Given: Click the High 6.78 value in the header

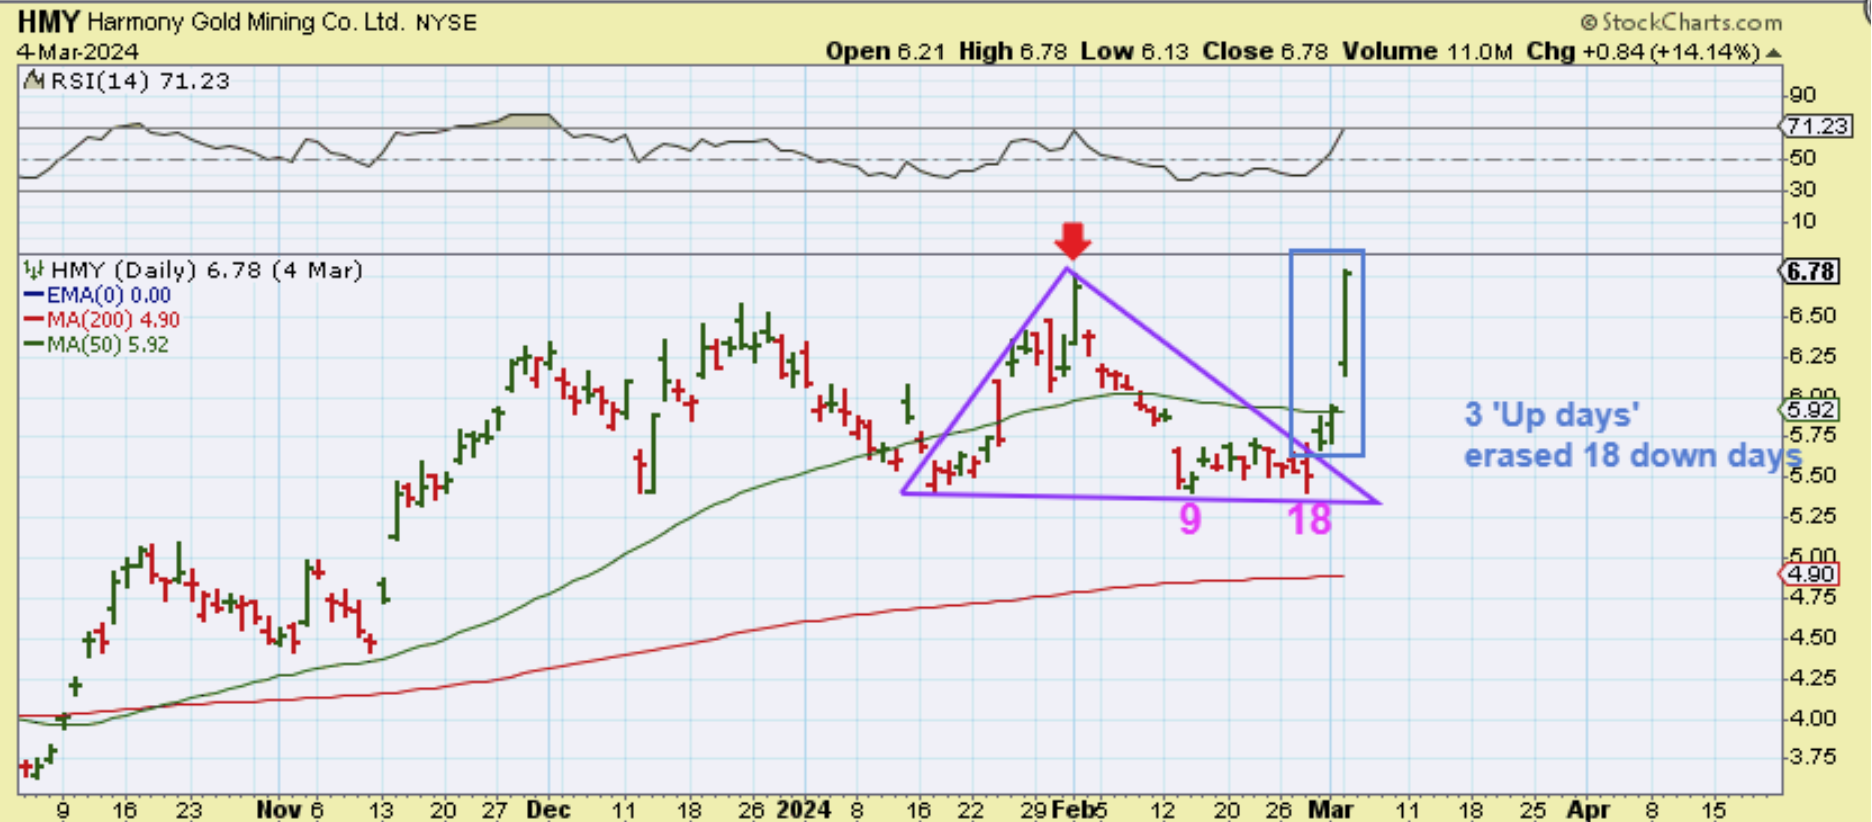Looking at the screenshot, I should pyautogui.click(x=1013, y=51).
